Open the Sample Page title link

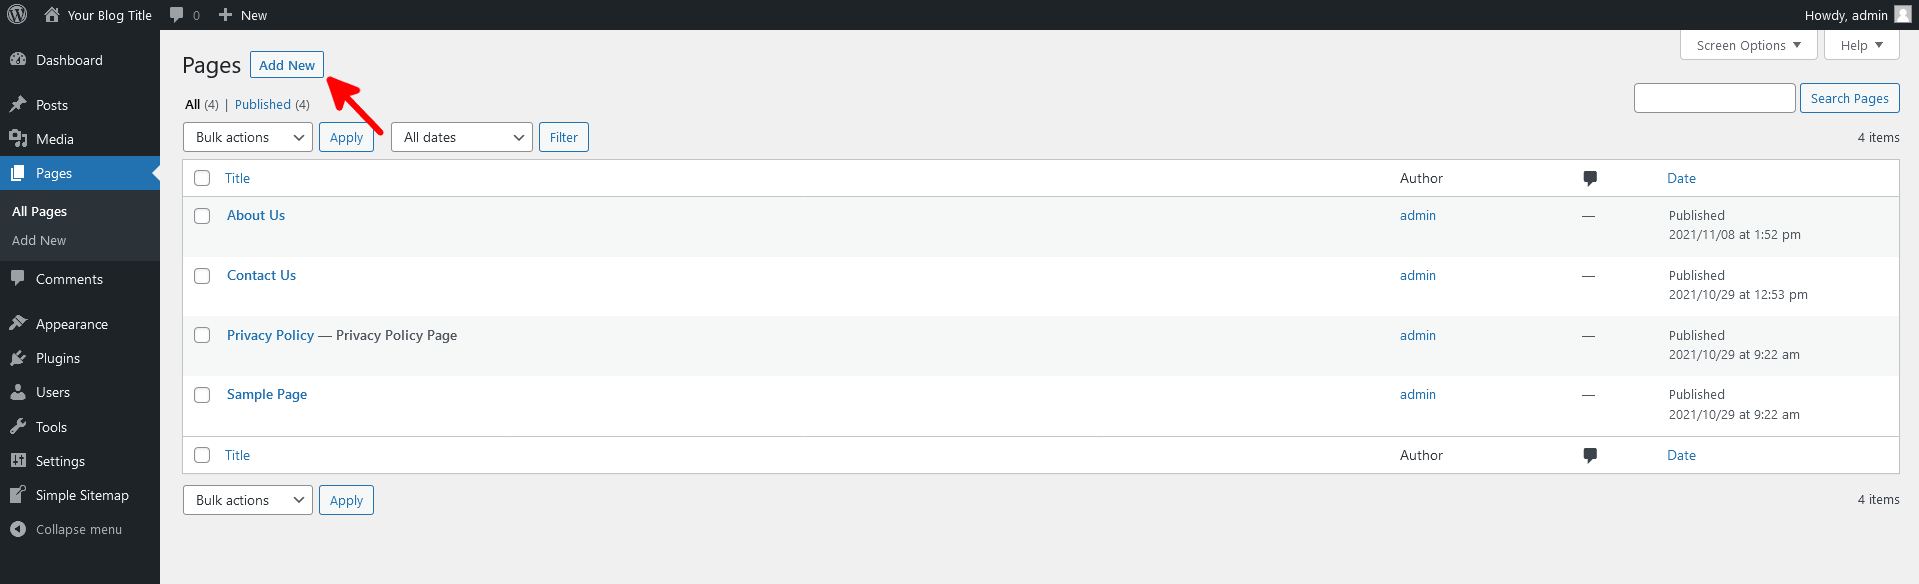click(267, 394)
